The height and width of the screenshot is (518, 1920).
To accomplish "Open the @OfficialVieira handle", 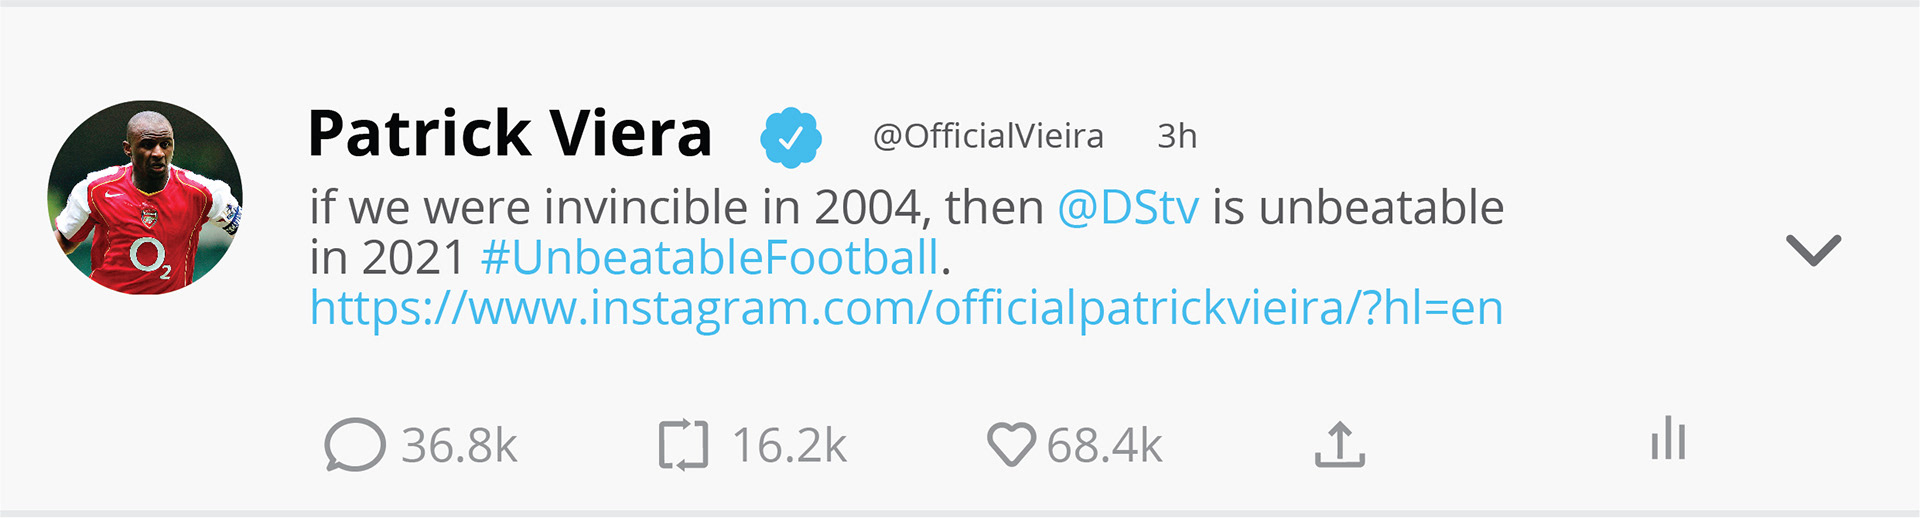I will tap(988, 136).
